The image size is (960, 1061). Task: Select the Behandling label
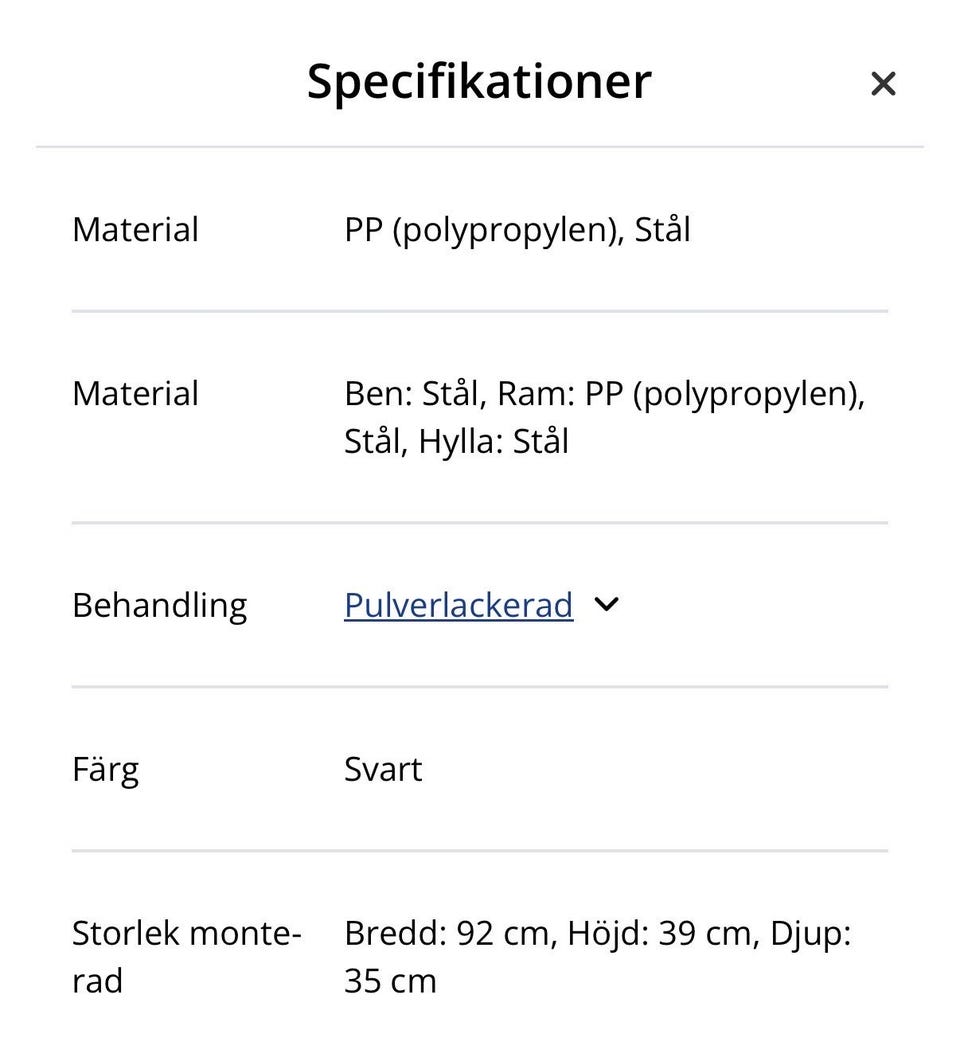[159, 606]
